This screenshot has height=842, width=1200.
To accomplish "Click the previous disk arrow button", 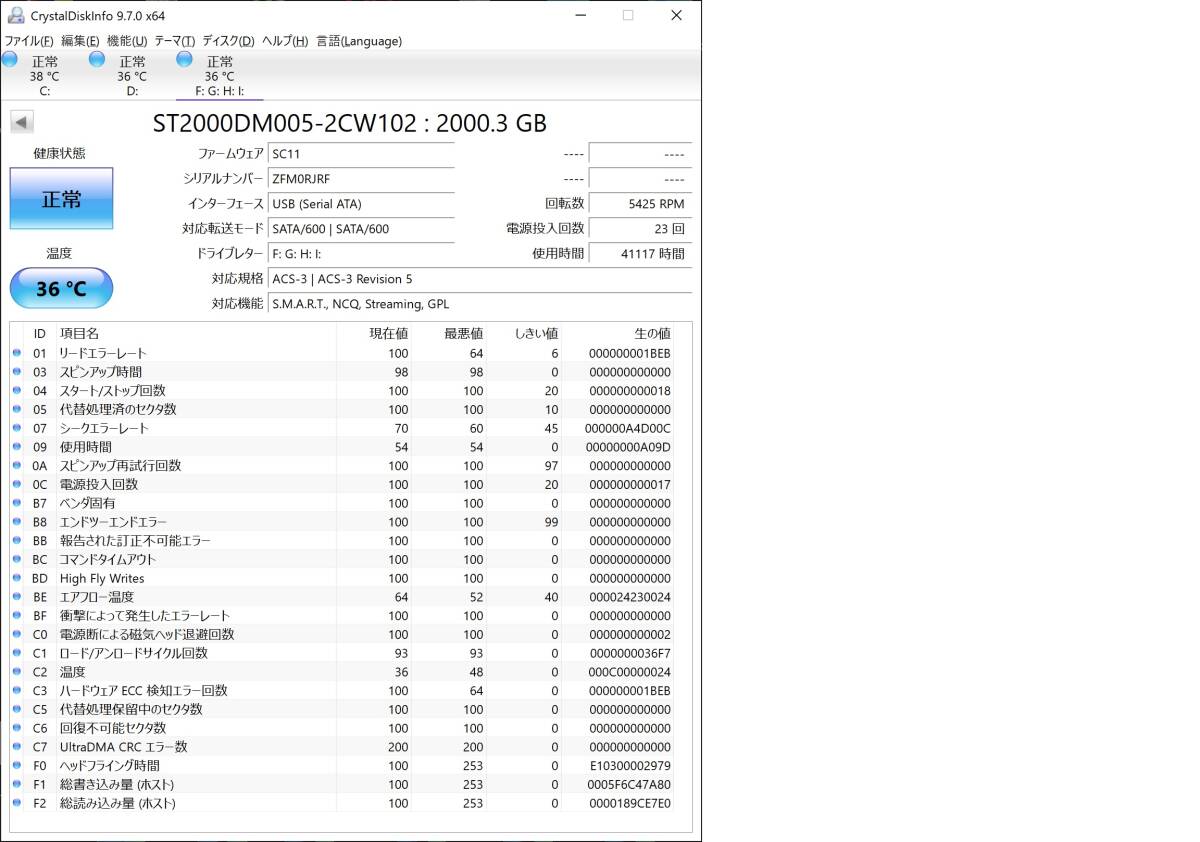I will 22,122.
